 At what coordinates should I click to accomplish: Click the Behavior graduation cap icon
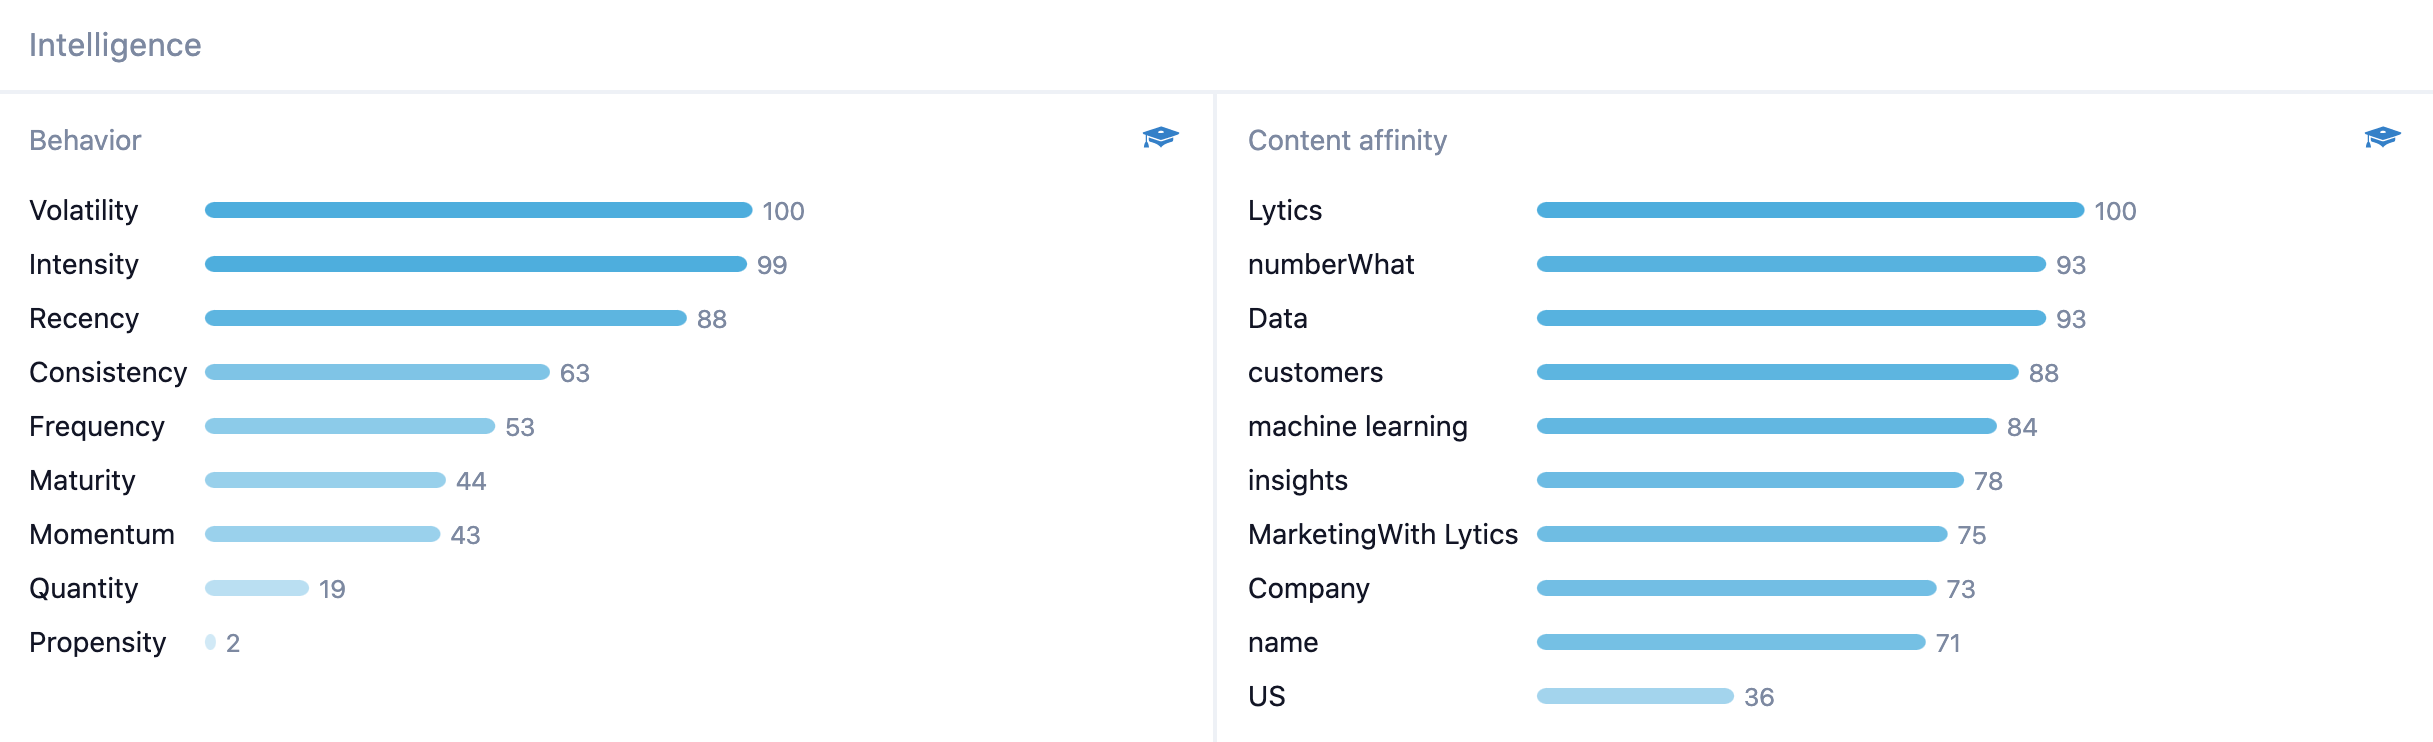(1160, 137)
